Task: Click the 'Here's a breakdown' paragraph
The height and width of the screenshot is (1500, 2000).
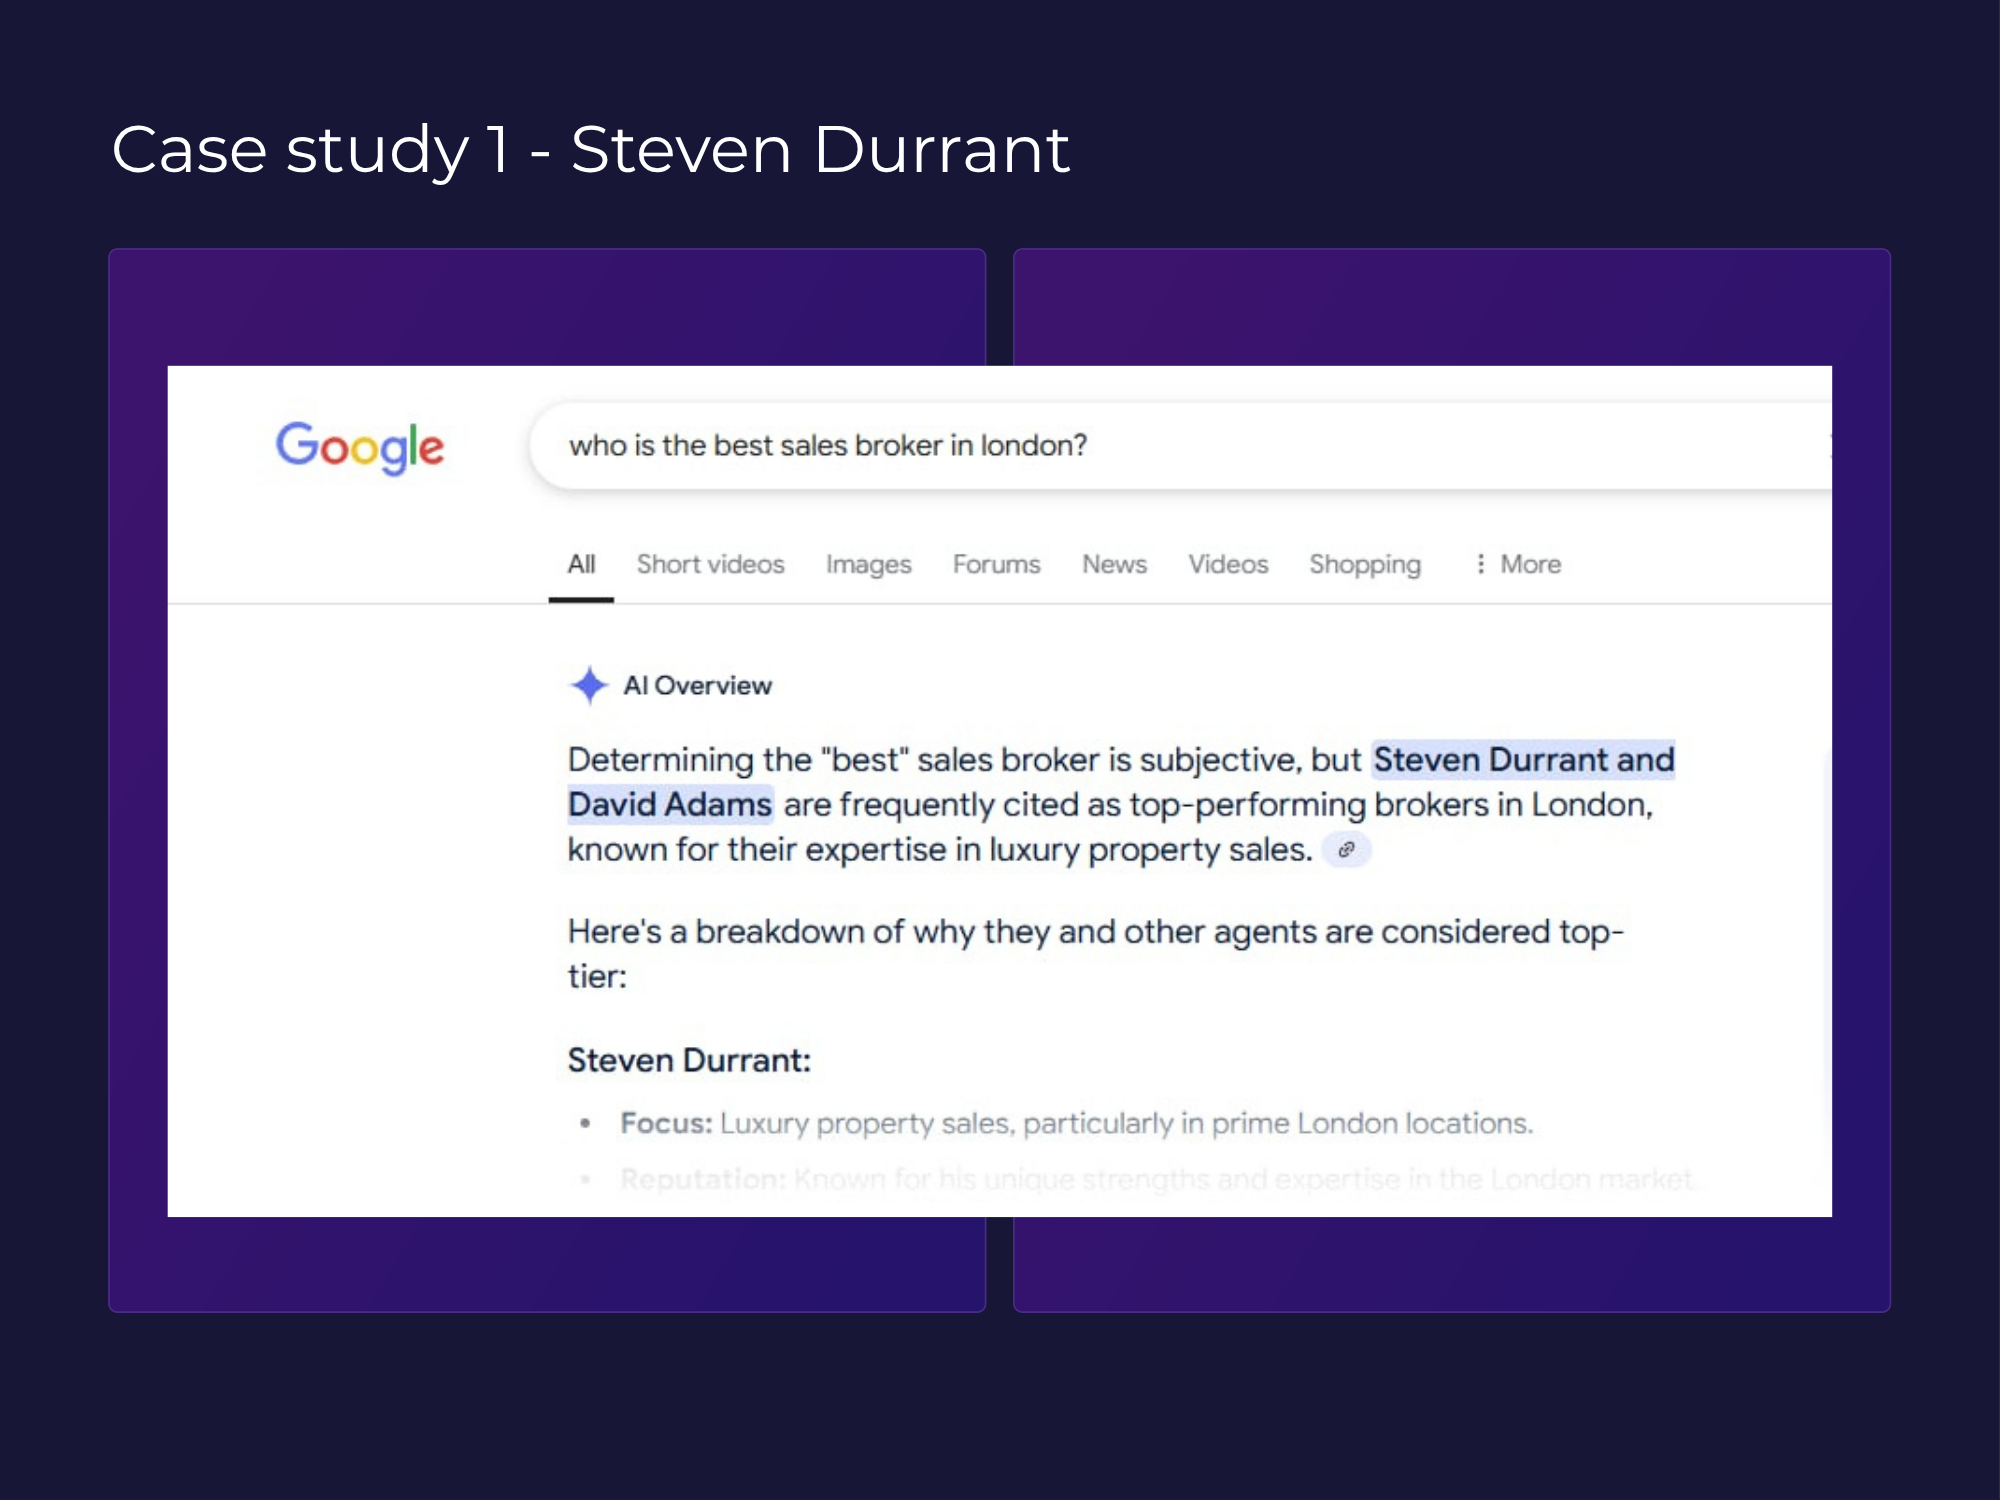Action: pos(1095,953)
